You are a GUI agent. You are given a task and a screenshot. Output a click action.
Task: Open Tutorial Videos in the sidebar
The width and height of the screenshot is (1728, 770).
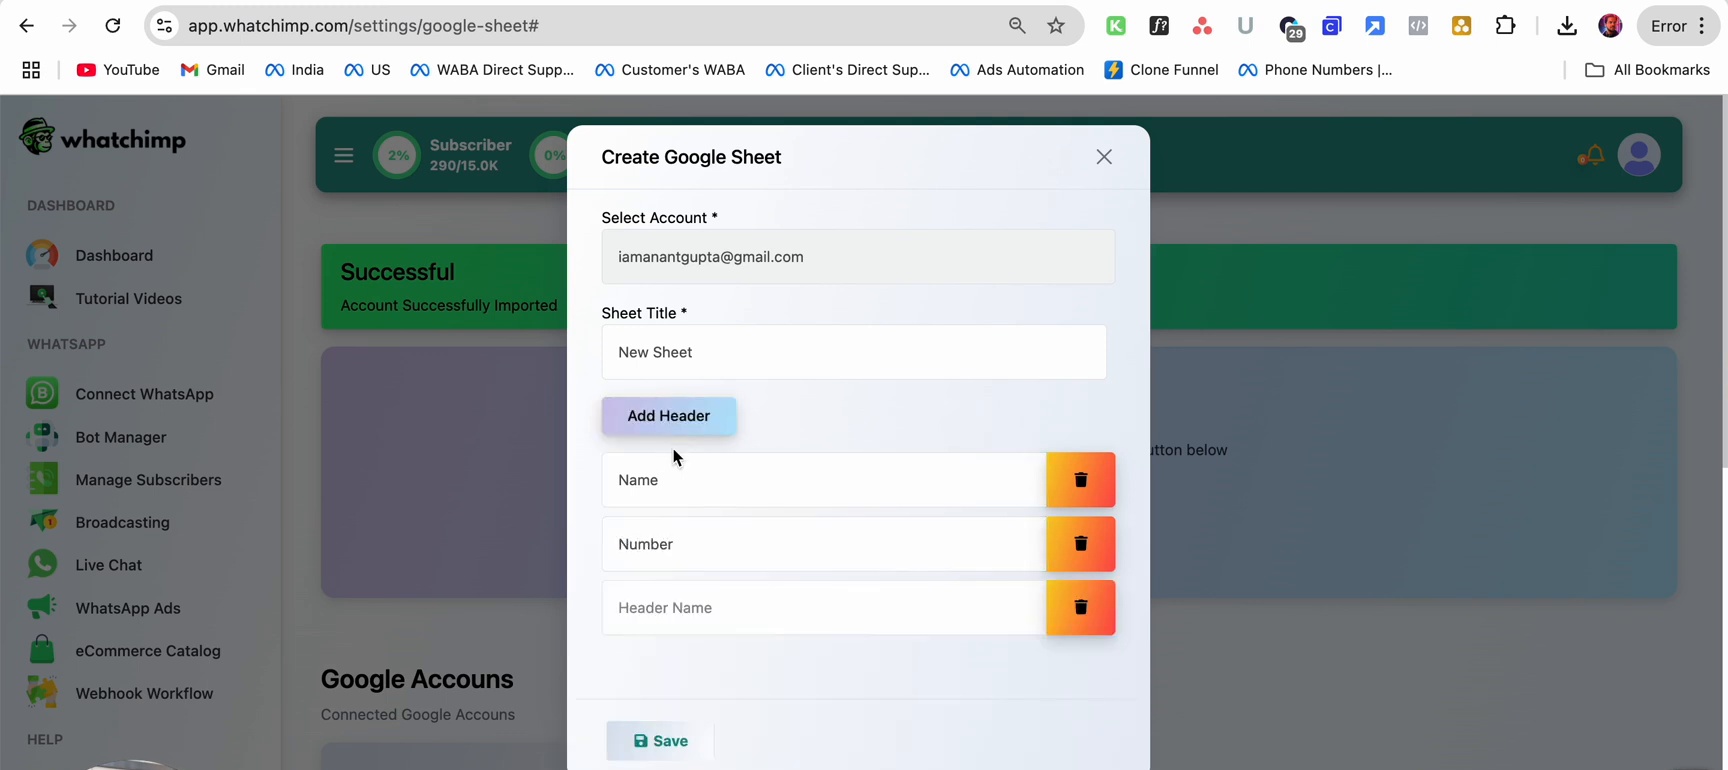(x=129, y=299)
